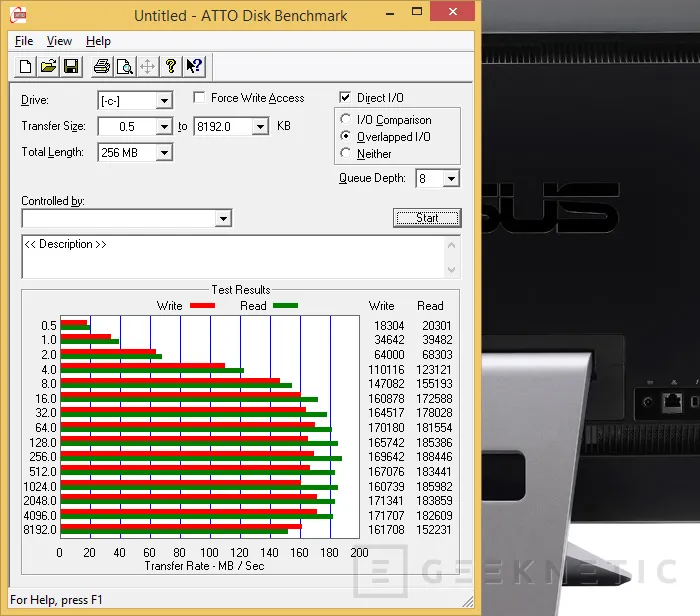Click the context help arrow-question icon
Viewport: 700px width, 616px height.
coord(194,67)
